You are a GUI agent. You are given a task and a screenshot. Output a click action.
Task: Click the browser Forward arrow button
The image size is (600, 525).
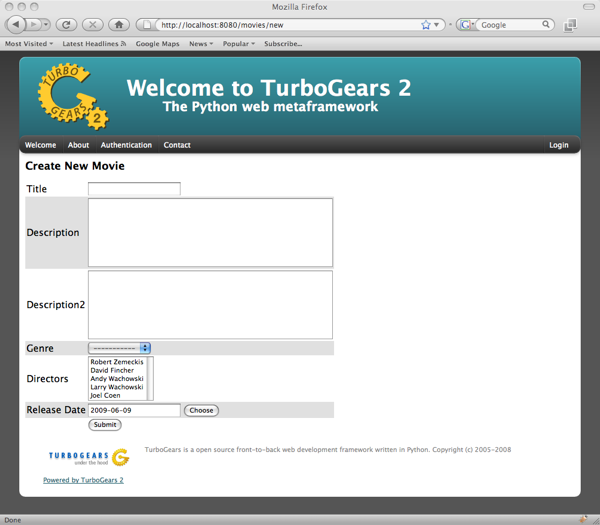coord(34,25)
